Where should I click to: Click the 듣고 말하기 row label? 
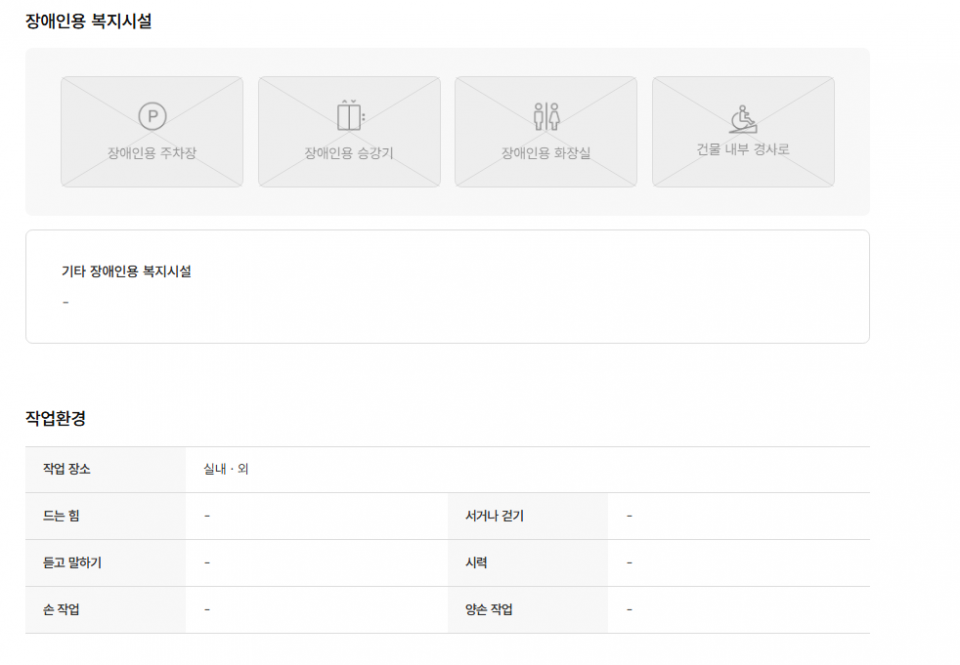71,563
